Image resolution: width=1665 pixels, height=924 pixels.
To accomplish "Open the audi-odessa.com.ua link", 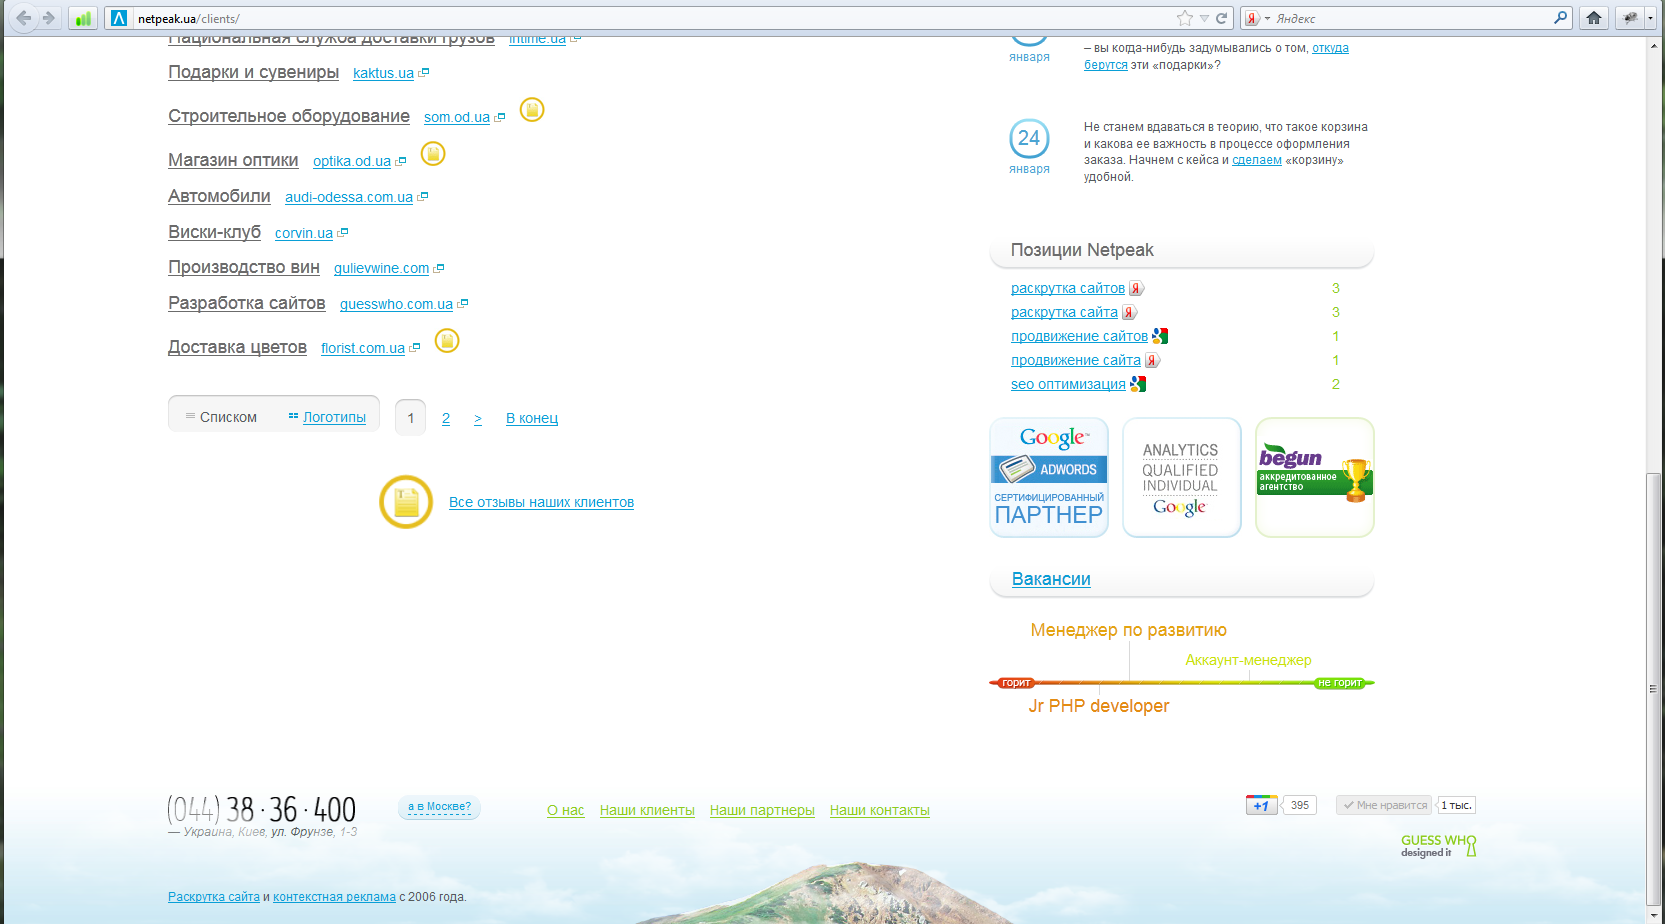I will [349, 197].
